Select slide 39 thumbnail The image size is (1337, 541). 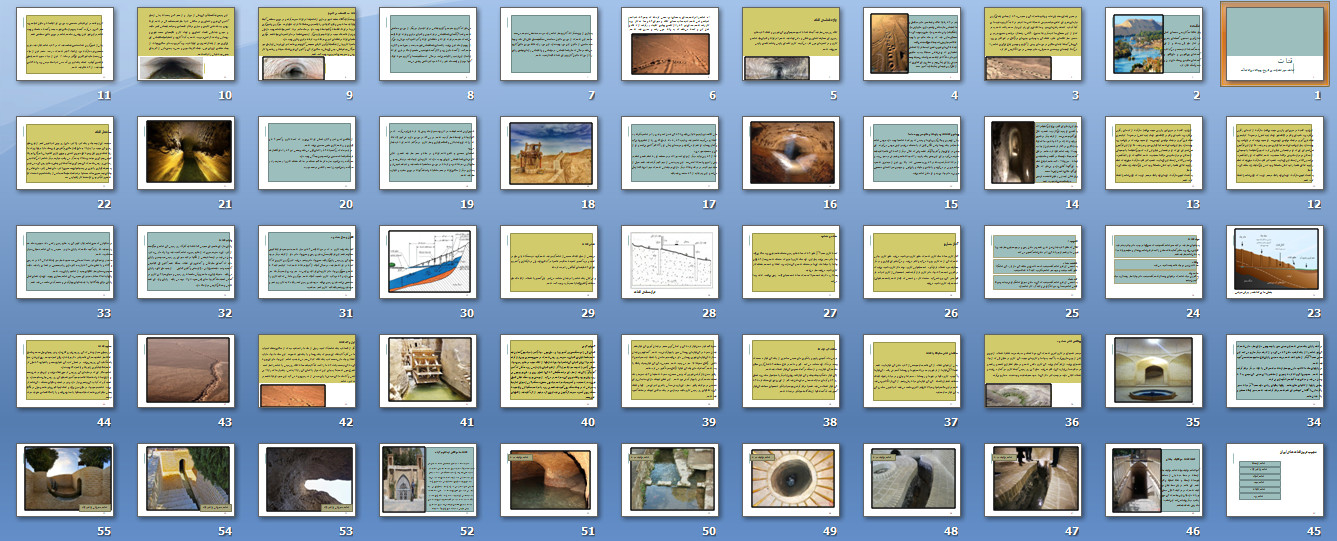pyautogui.click(x=670, y=371)
